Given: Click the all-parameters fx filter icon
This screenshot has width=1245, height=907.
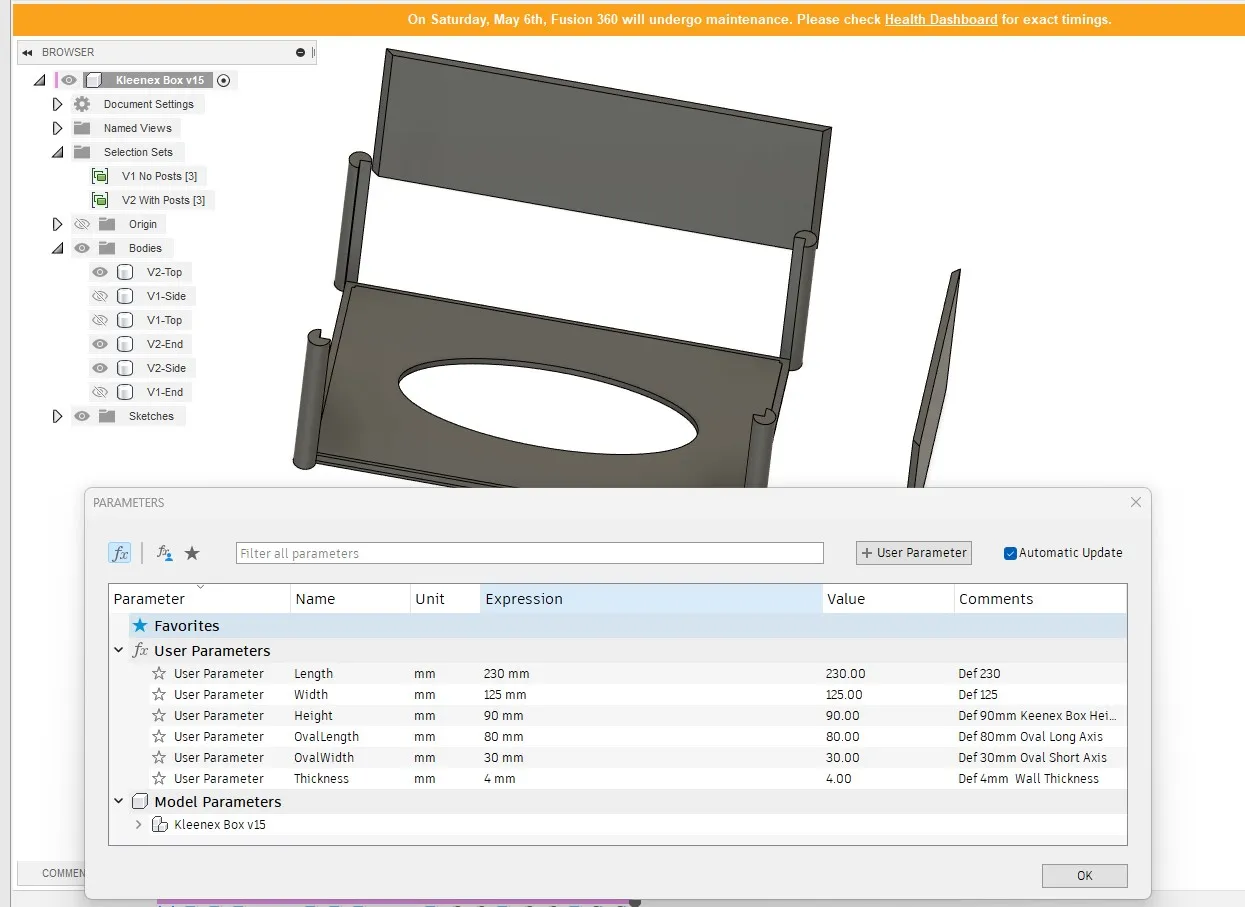Looking at the screenshot, I should [x=119, y=553].
